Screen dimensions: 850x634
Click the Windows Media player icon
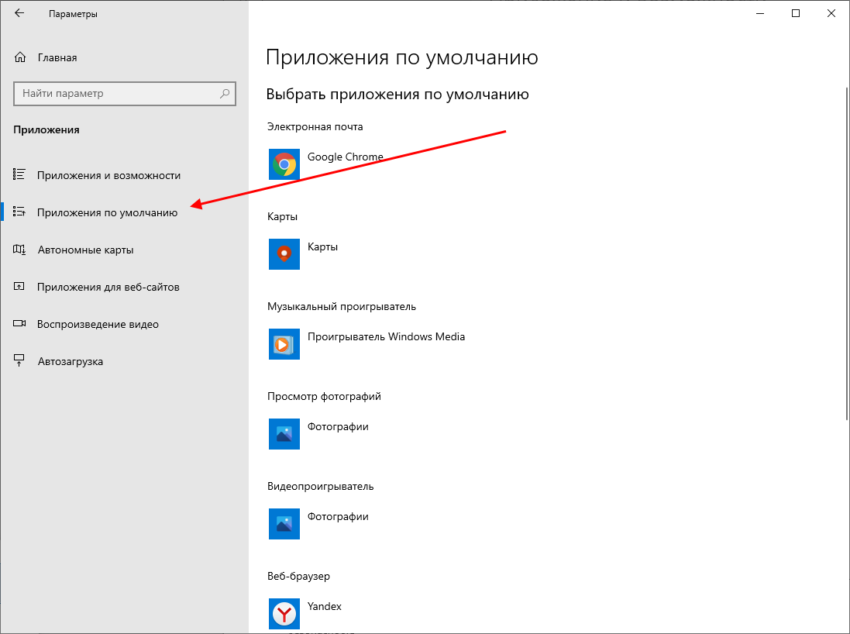click(284, 344)
